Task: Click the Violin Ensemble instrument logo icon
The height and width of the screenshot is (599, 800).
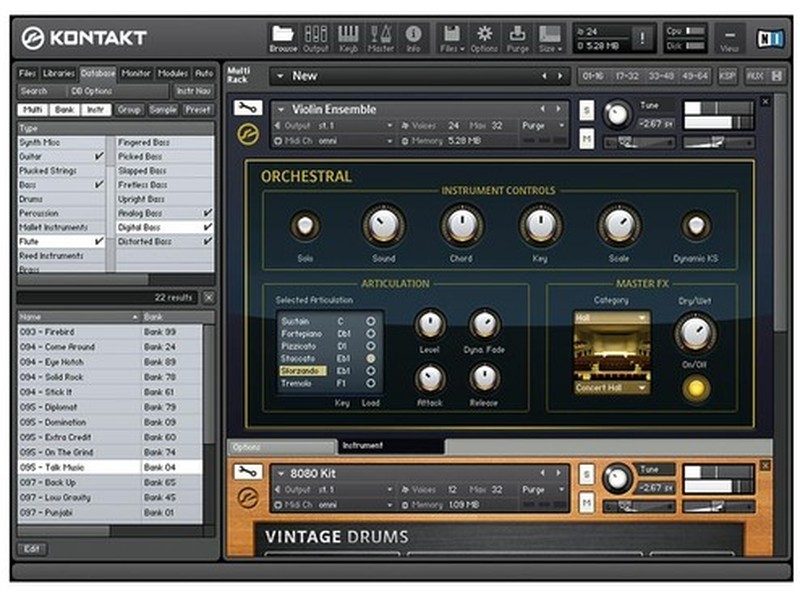Action: (x=248, y=134)
